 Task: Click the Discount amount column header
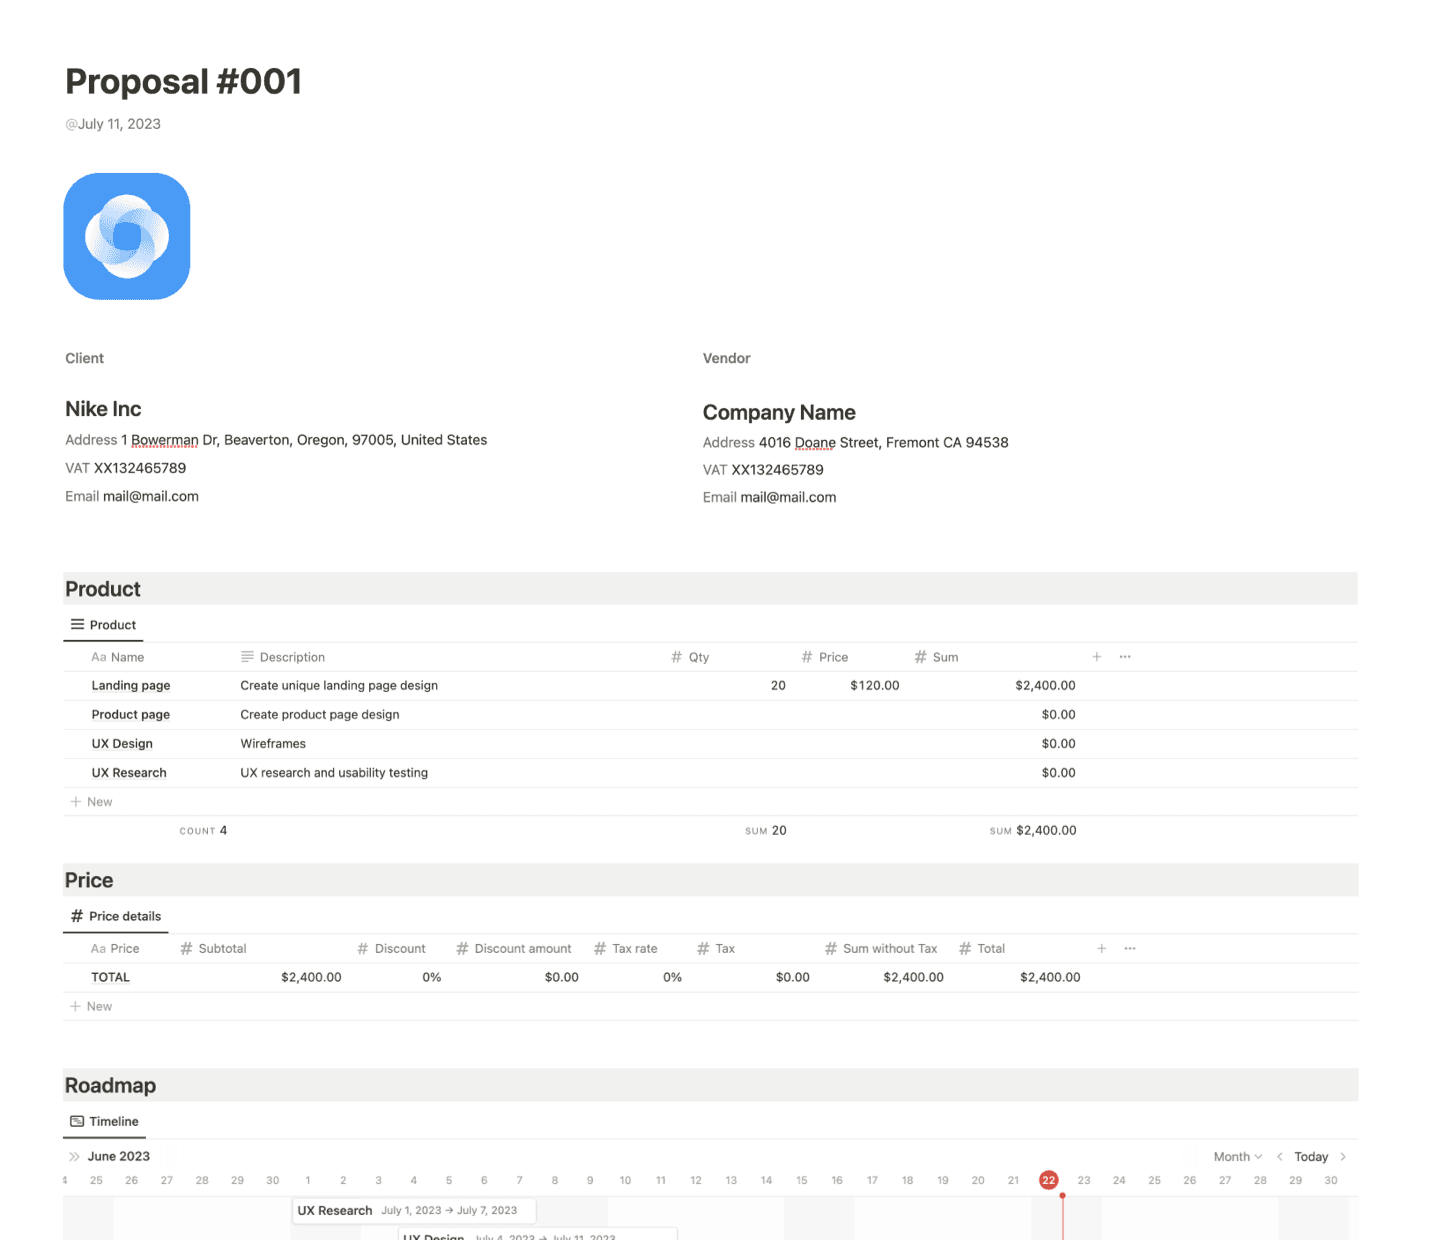(514, 949)
